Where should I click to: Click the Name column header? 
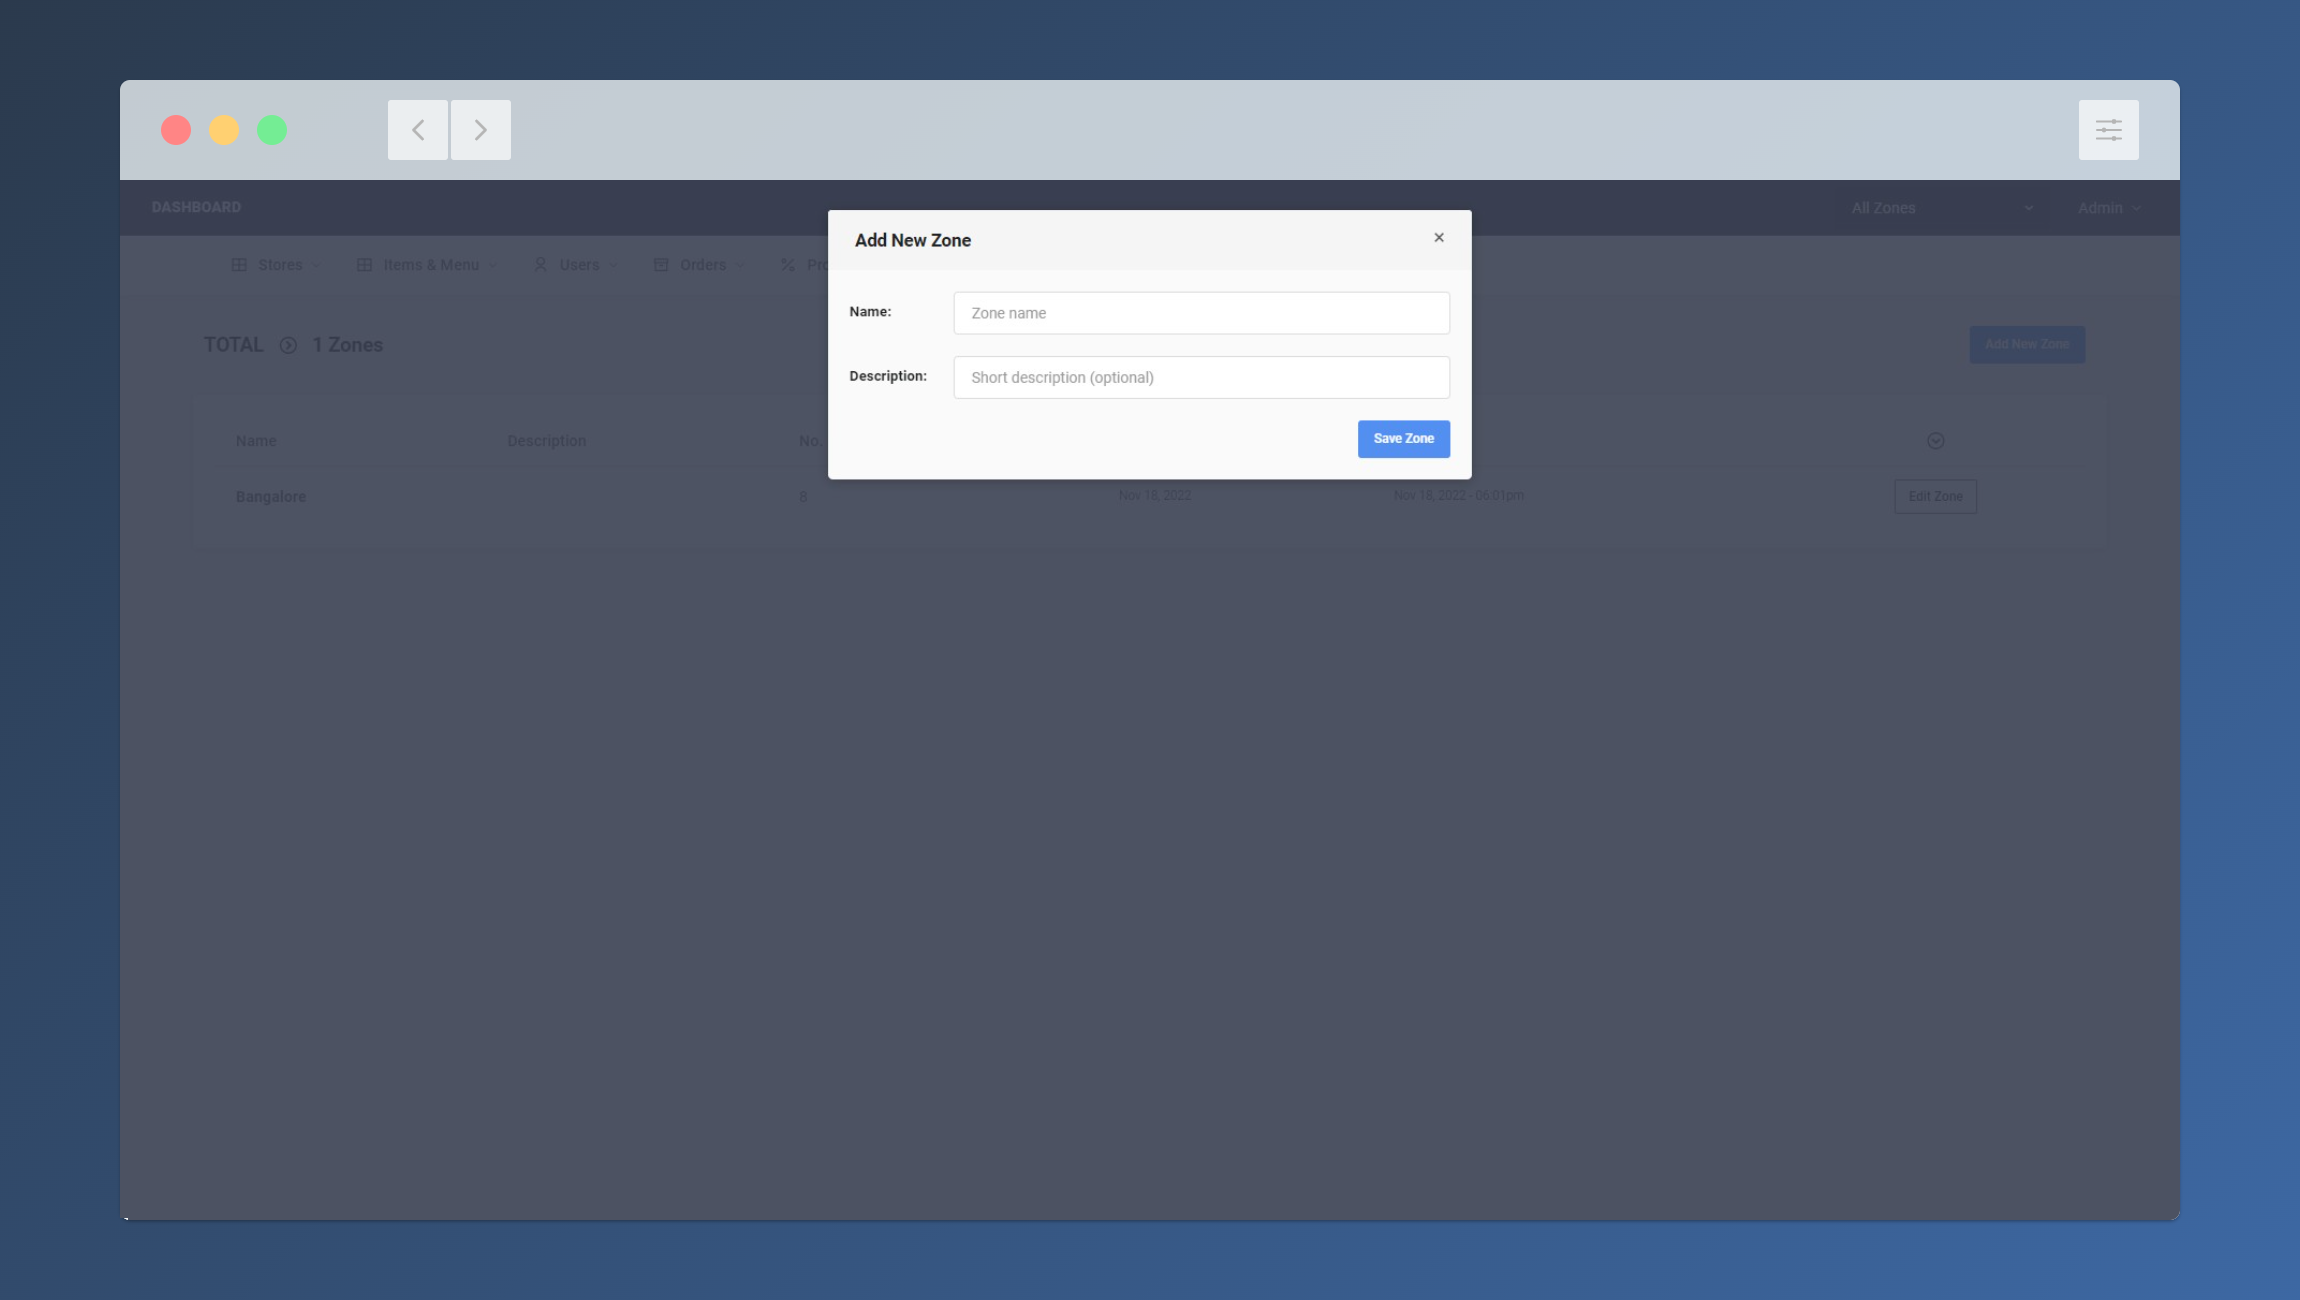[256, 441]
